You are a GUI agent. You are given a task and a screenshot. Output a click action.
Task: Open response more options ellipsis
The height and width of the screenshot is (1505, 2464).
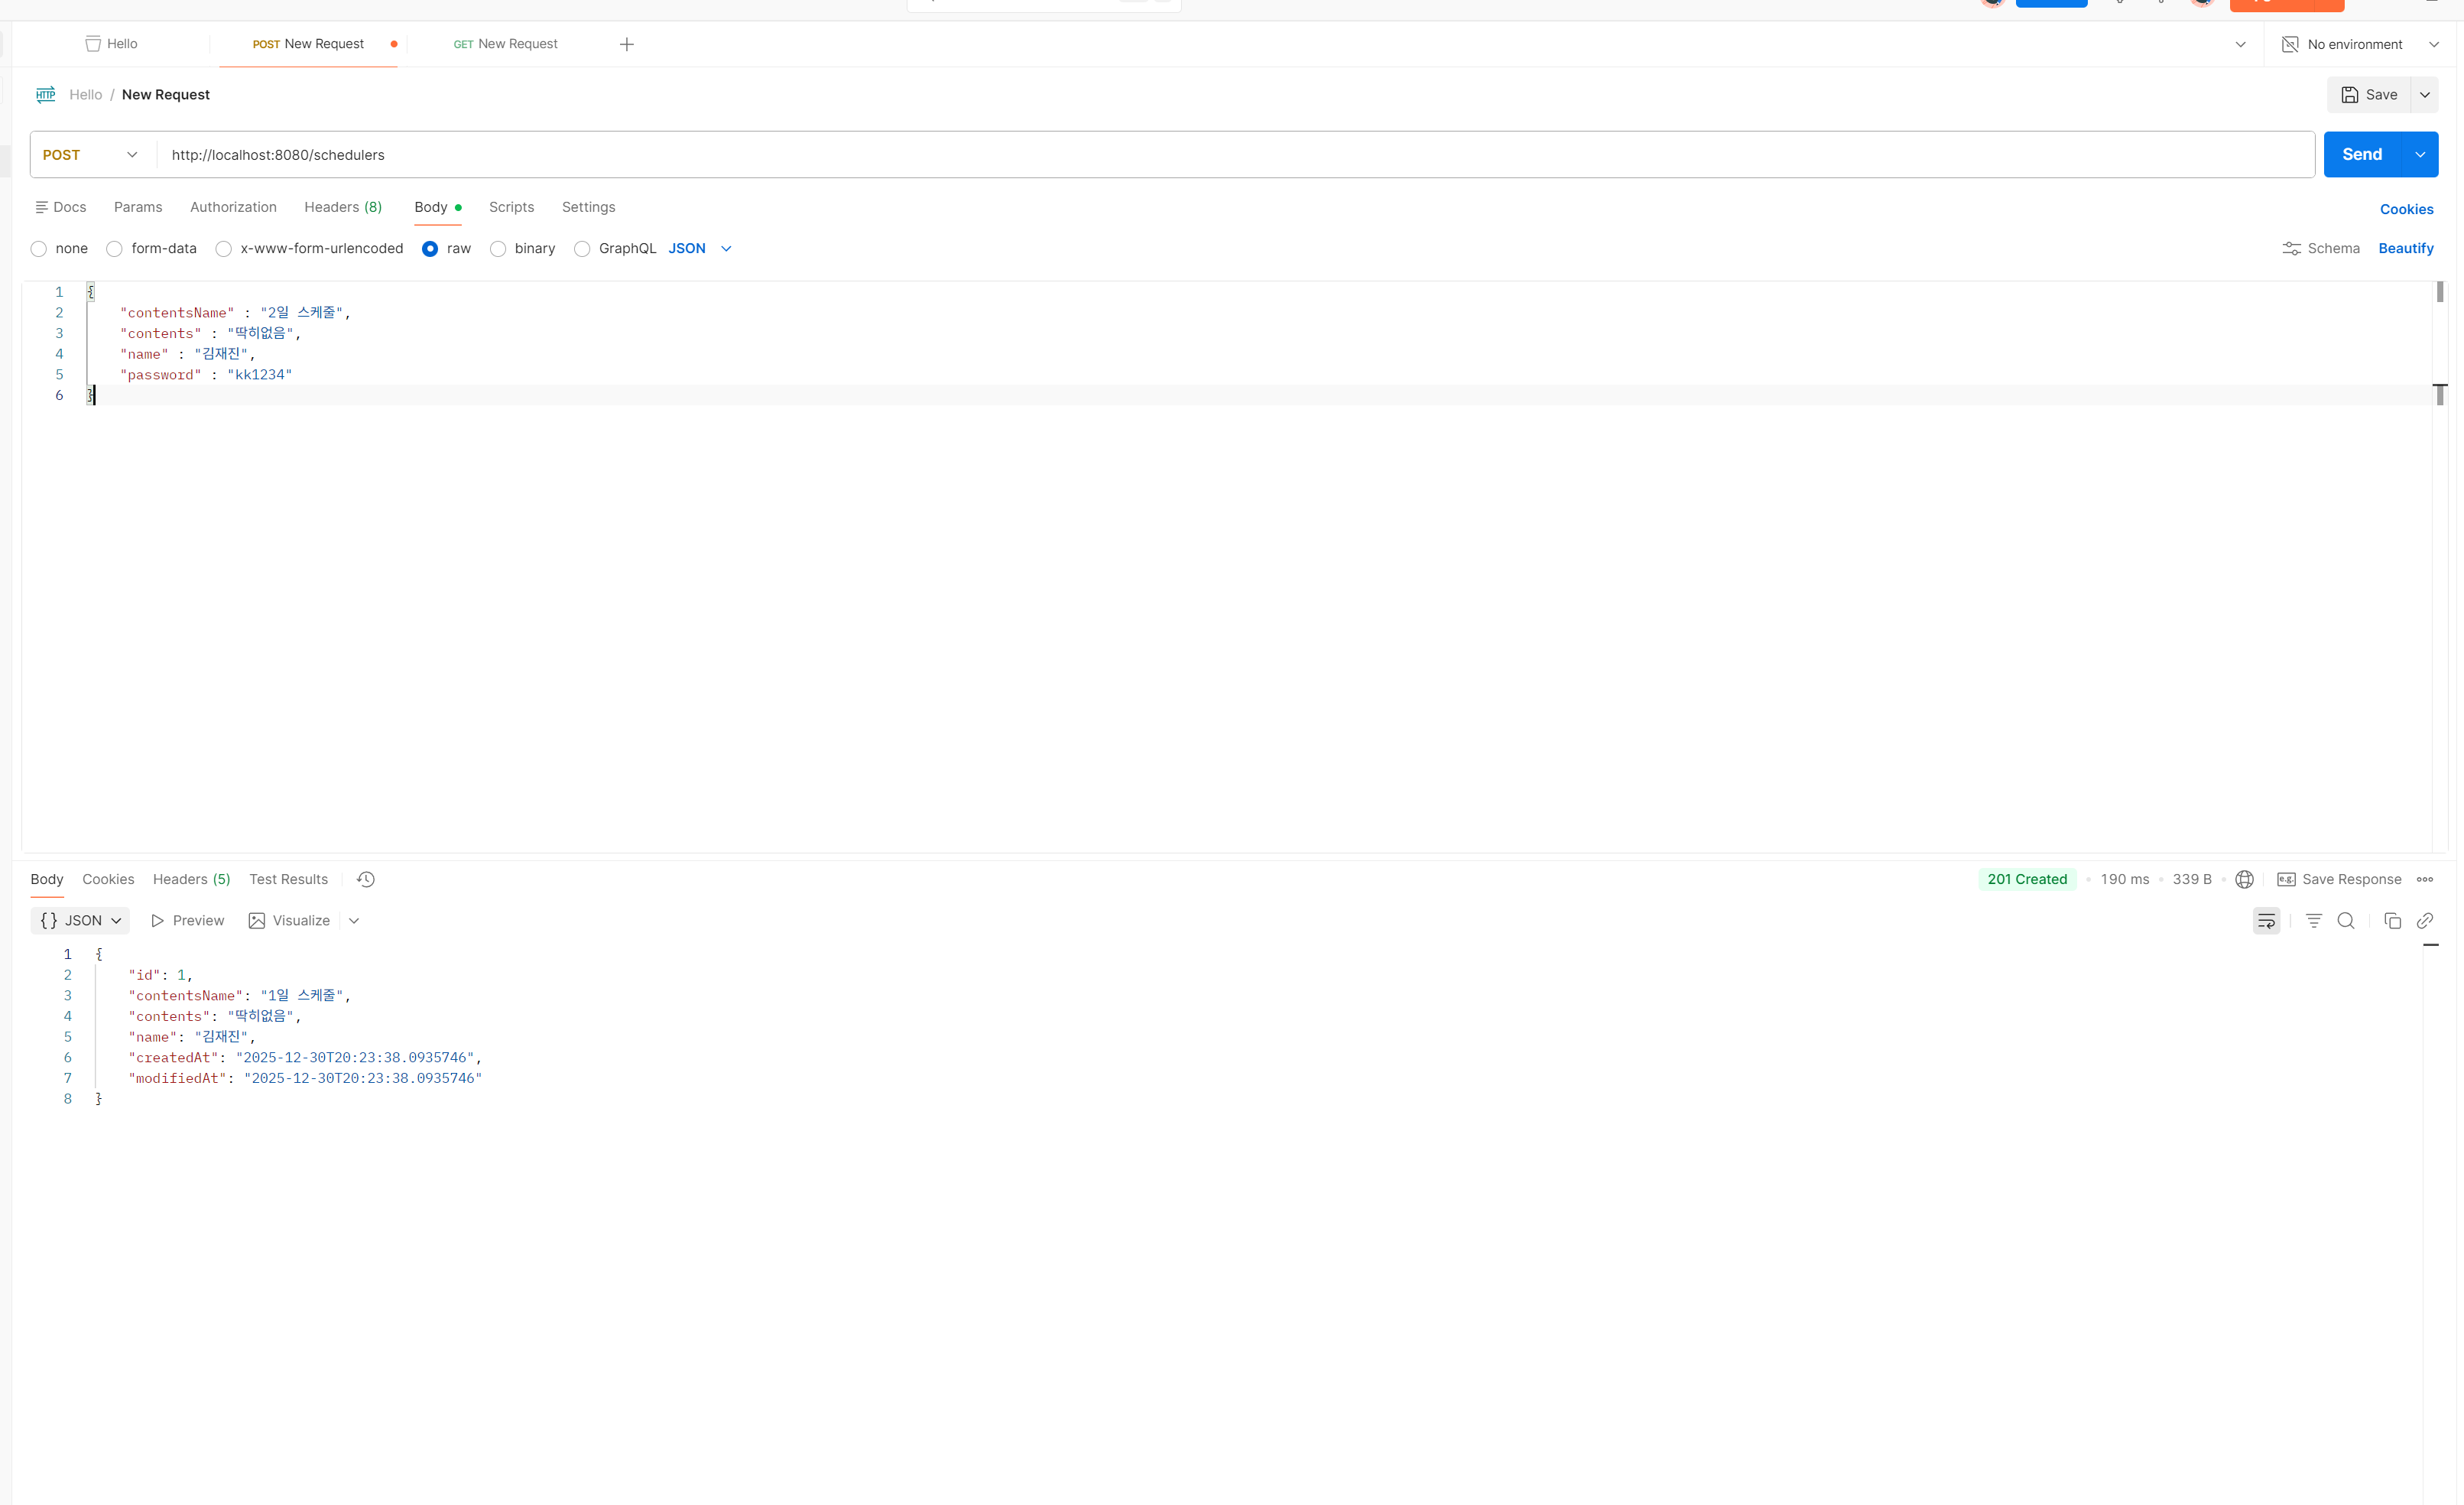tap(2425, 879)
